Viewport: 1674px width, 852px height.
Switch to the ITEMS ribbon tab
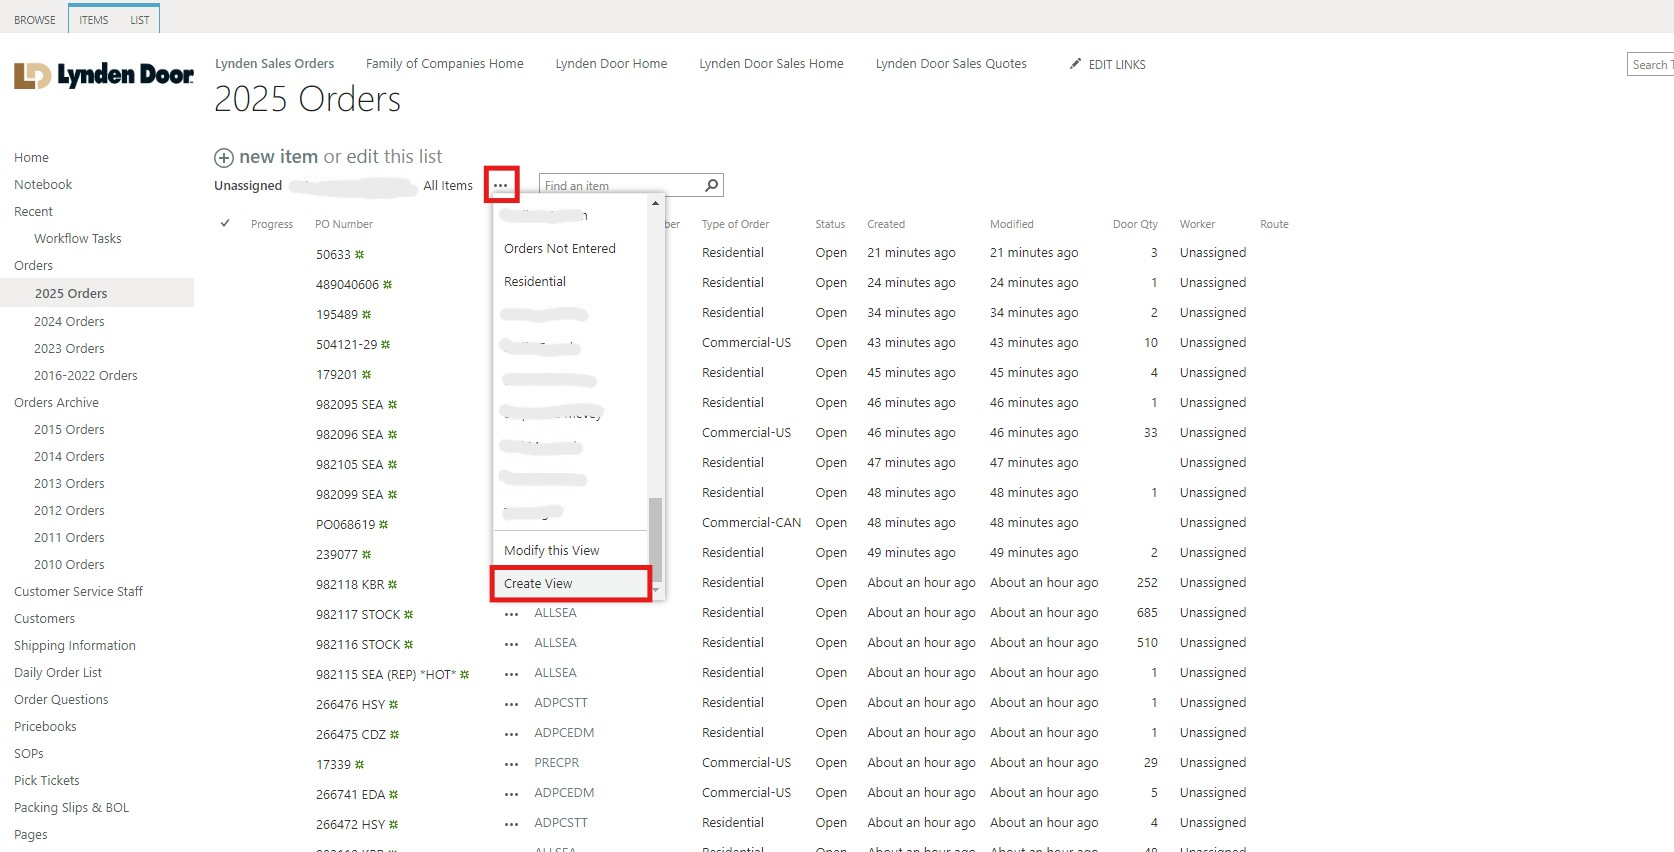click(x=94, y=20)
